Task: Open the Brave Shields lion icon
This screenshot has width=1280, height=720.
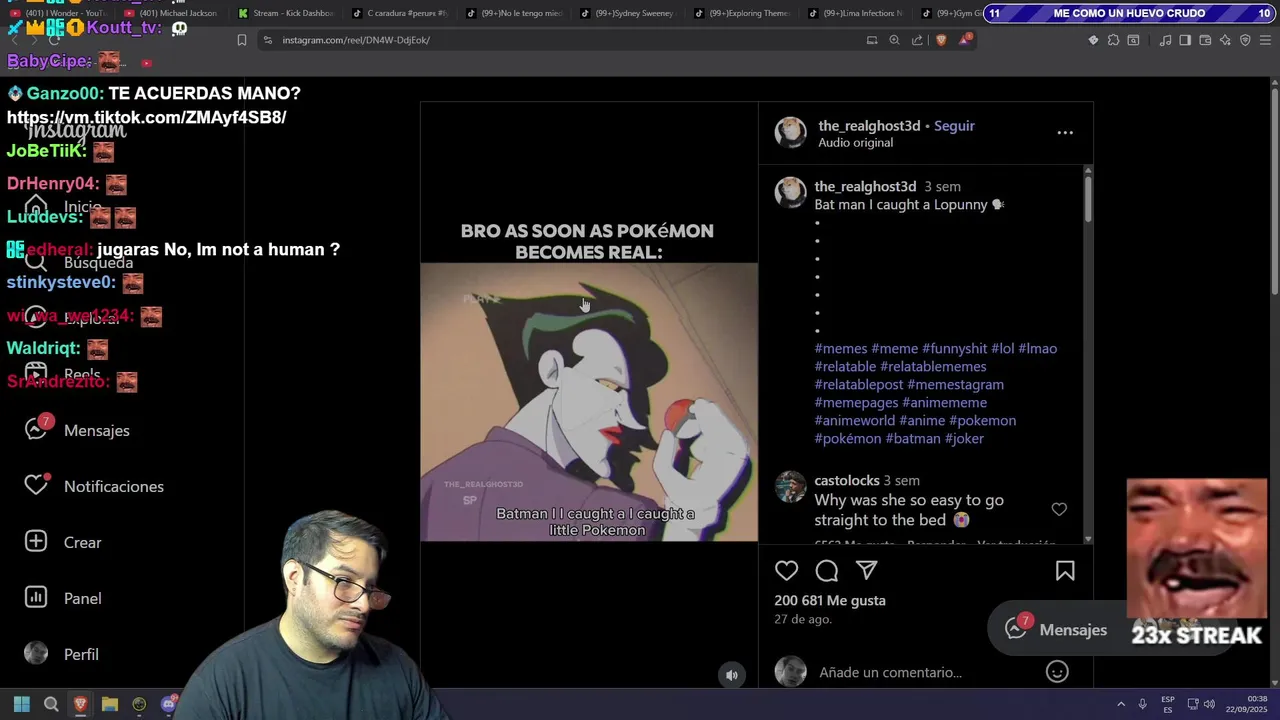Action: [x=941, y=40]
